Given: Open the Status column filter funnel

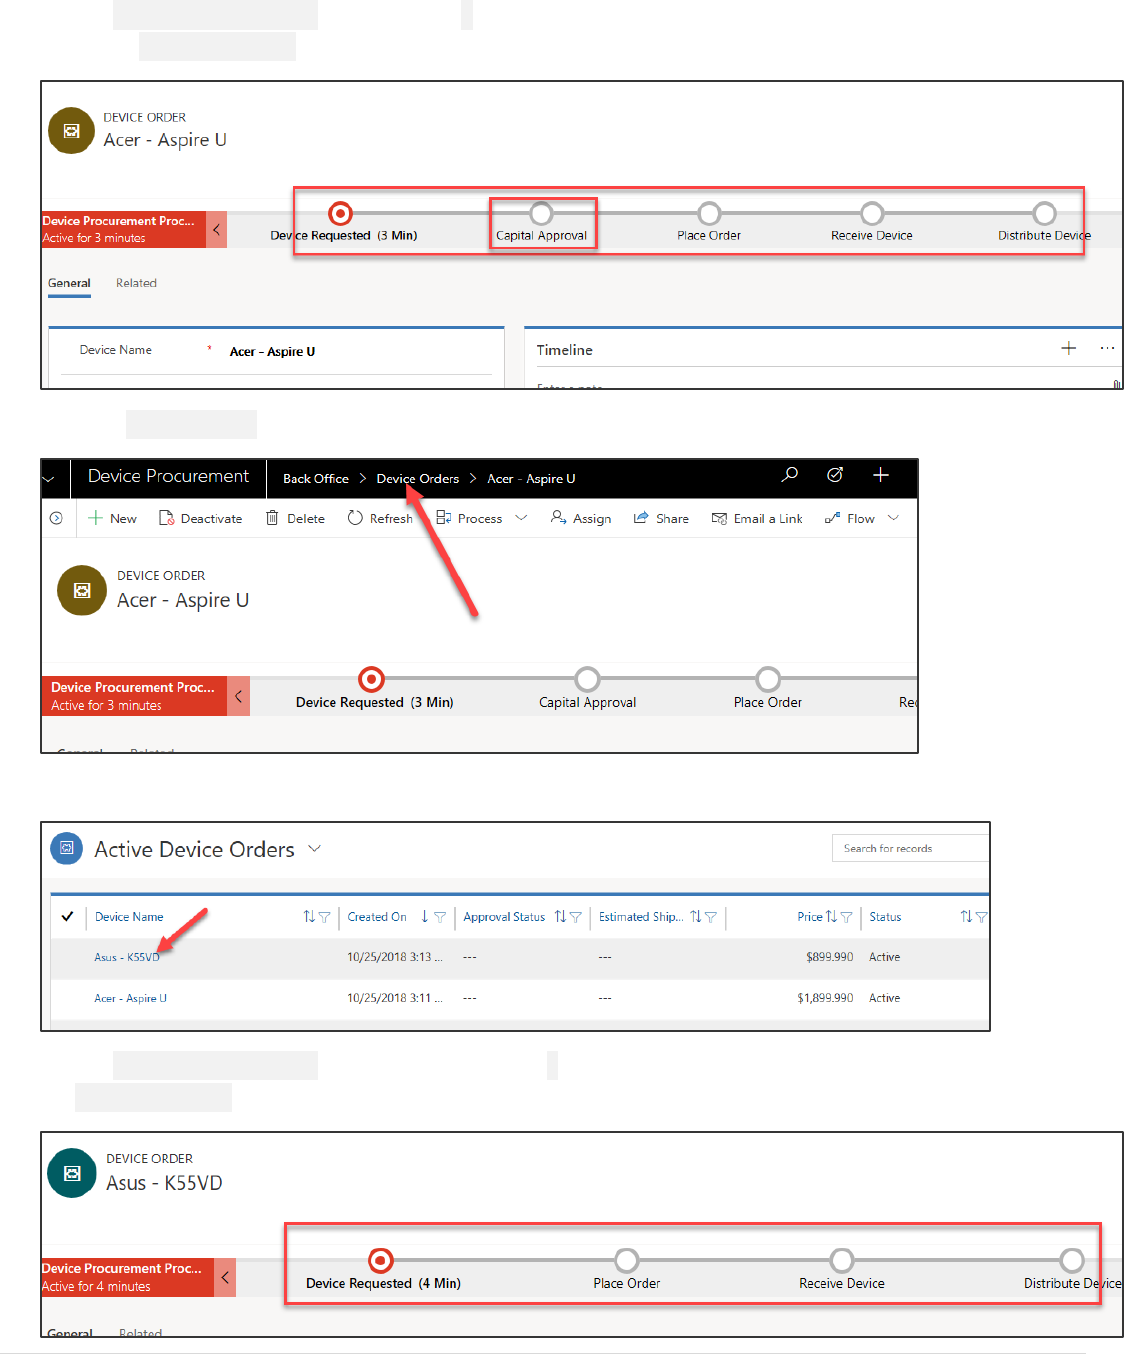Looking at the screenshot, I should tap(981, 917).
